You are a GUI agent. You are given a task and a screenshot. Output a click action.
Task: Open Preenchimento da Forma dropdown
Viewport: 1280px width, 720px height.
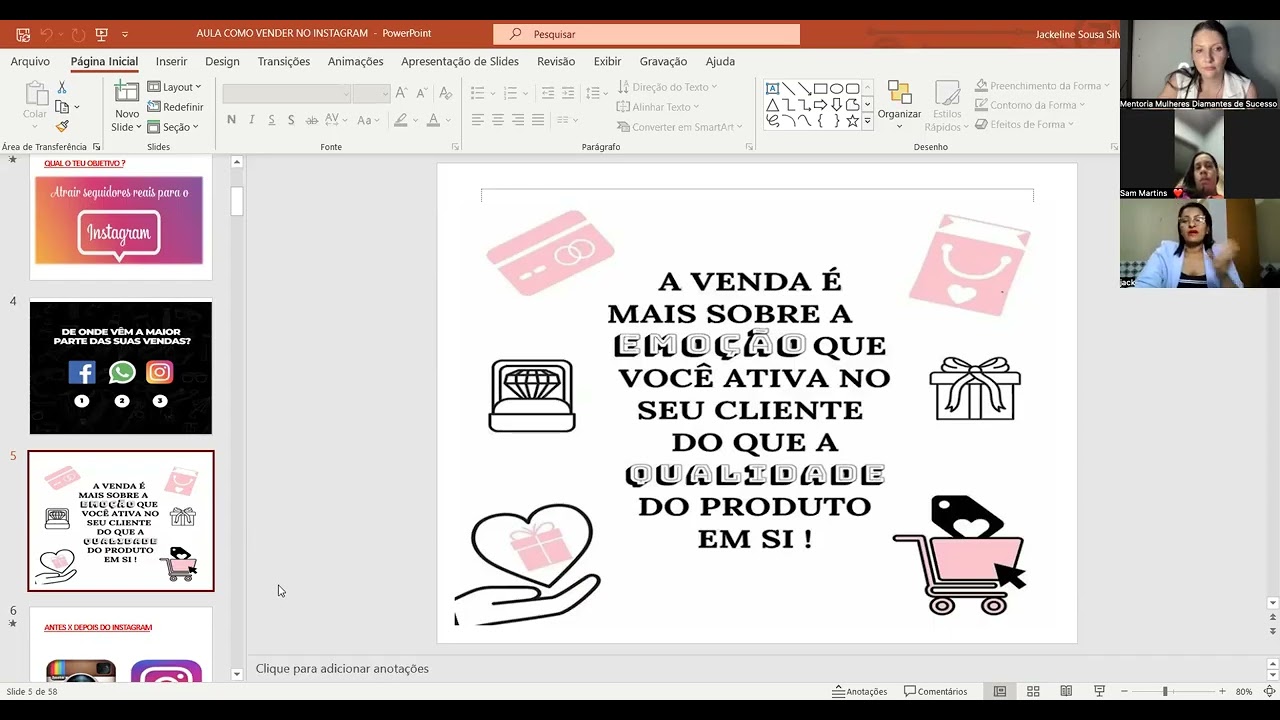click(1042, 86)
